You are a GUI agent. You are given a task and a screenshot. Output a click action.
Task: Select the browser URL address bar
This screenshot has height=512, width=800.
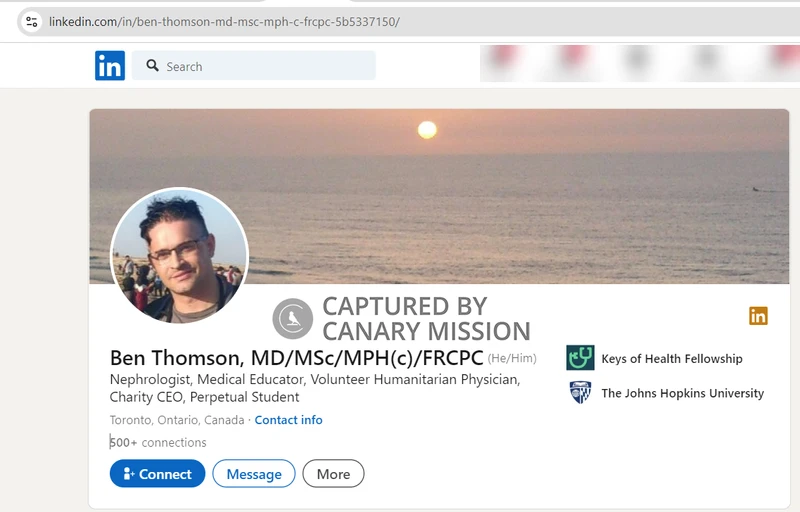coord(409,22)
